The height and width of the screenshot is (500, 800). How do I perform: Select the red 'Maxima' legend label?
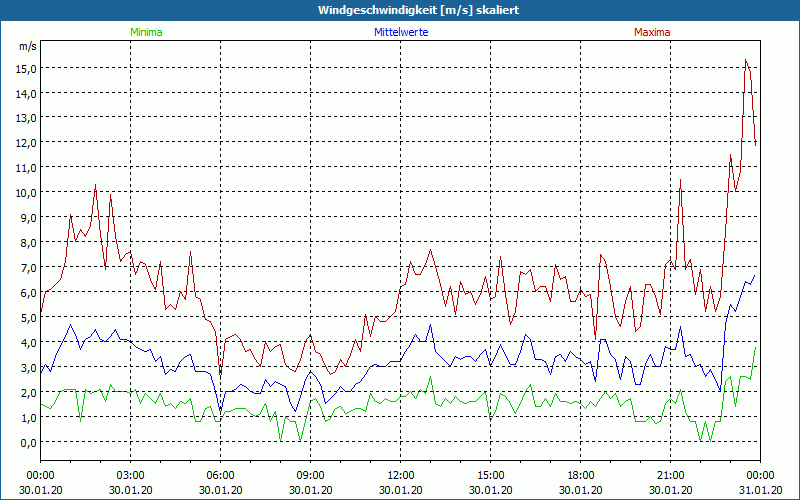[x=652, y=32]
